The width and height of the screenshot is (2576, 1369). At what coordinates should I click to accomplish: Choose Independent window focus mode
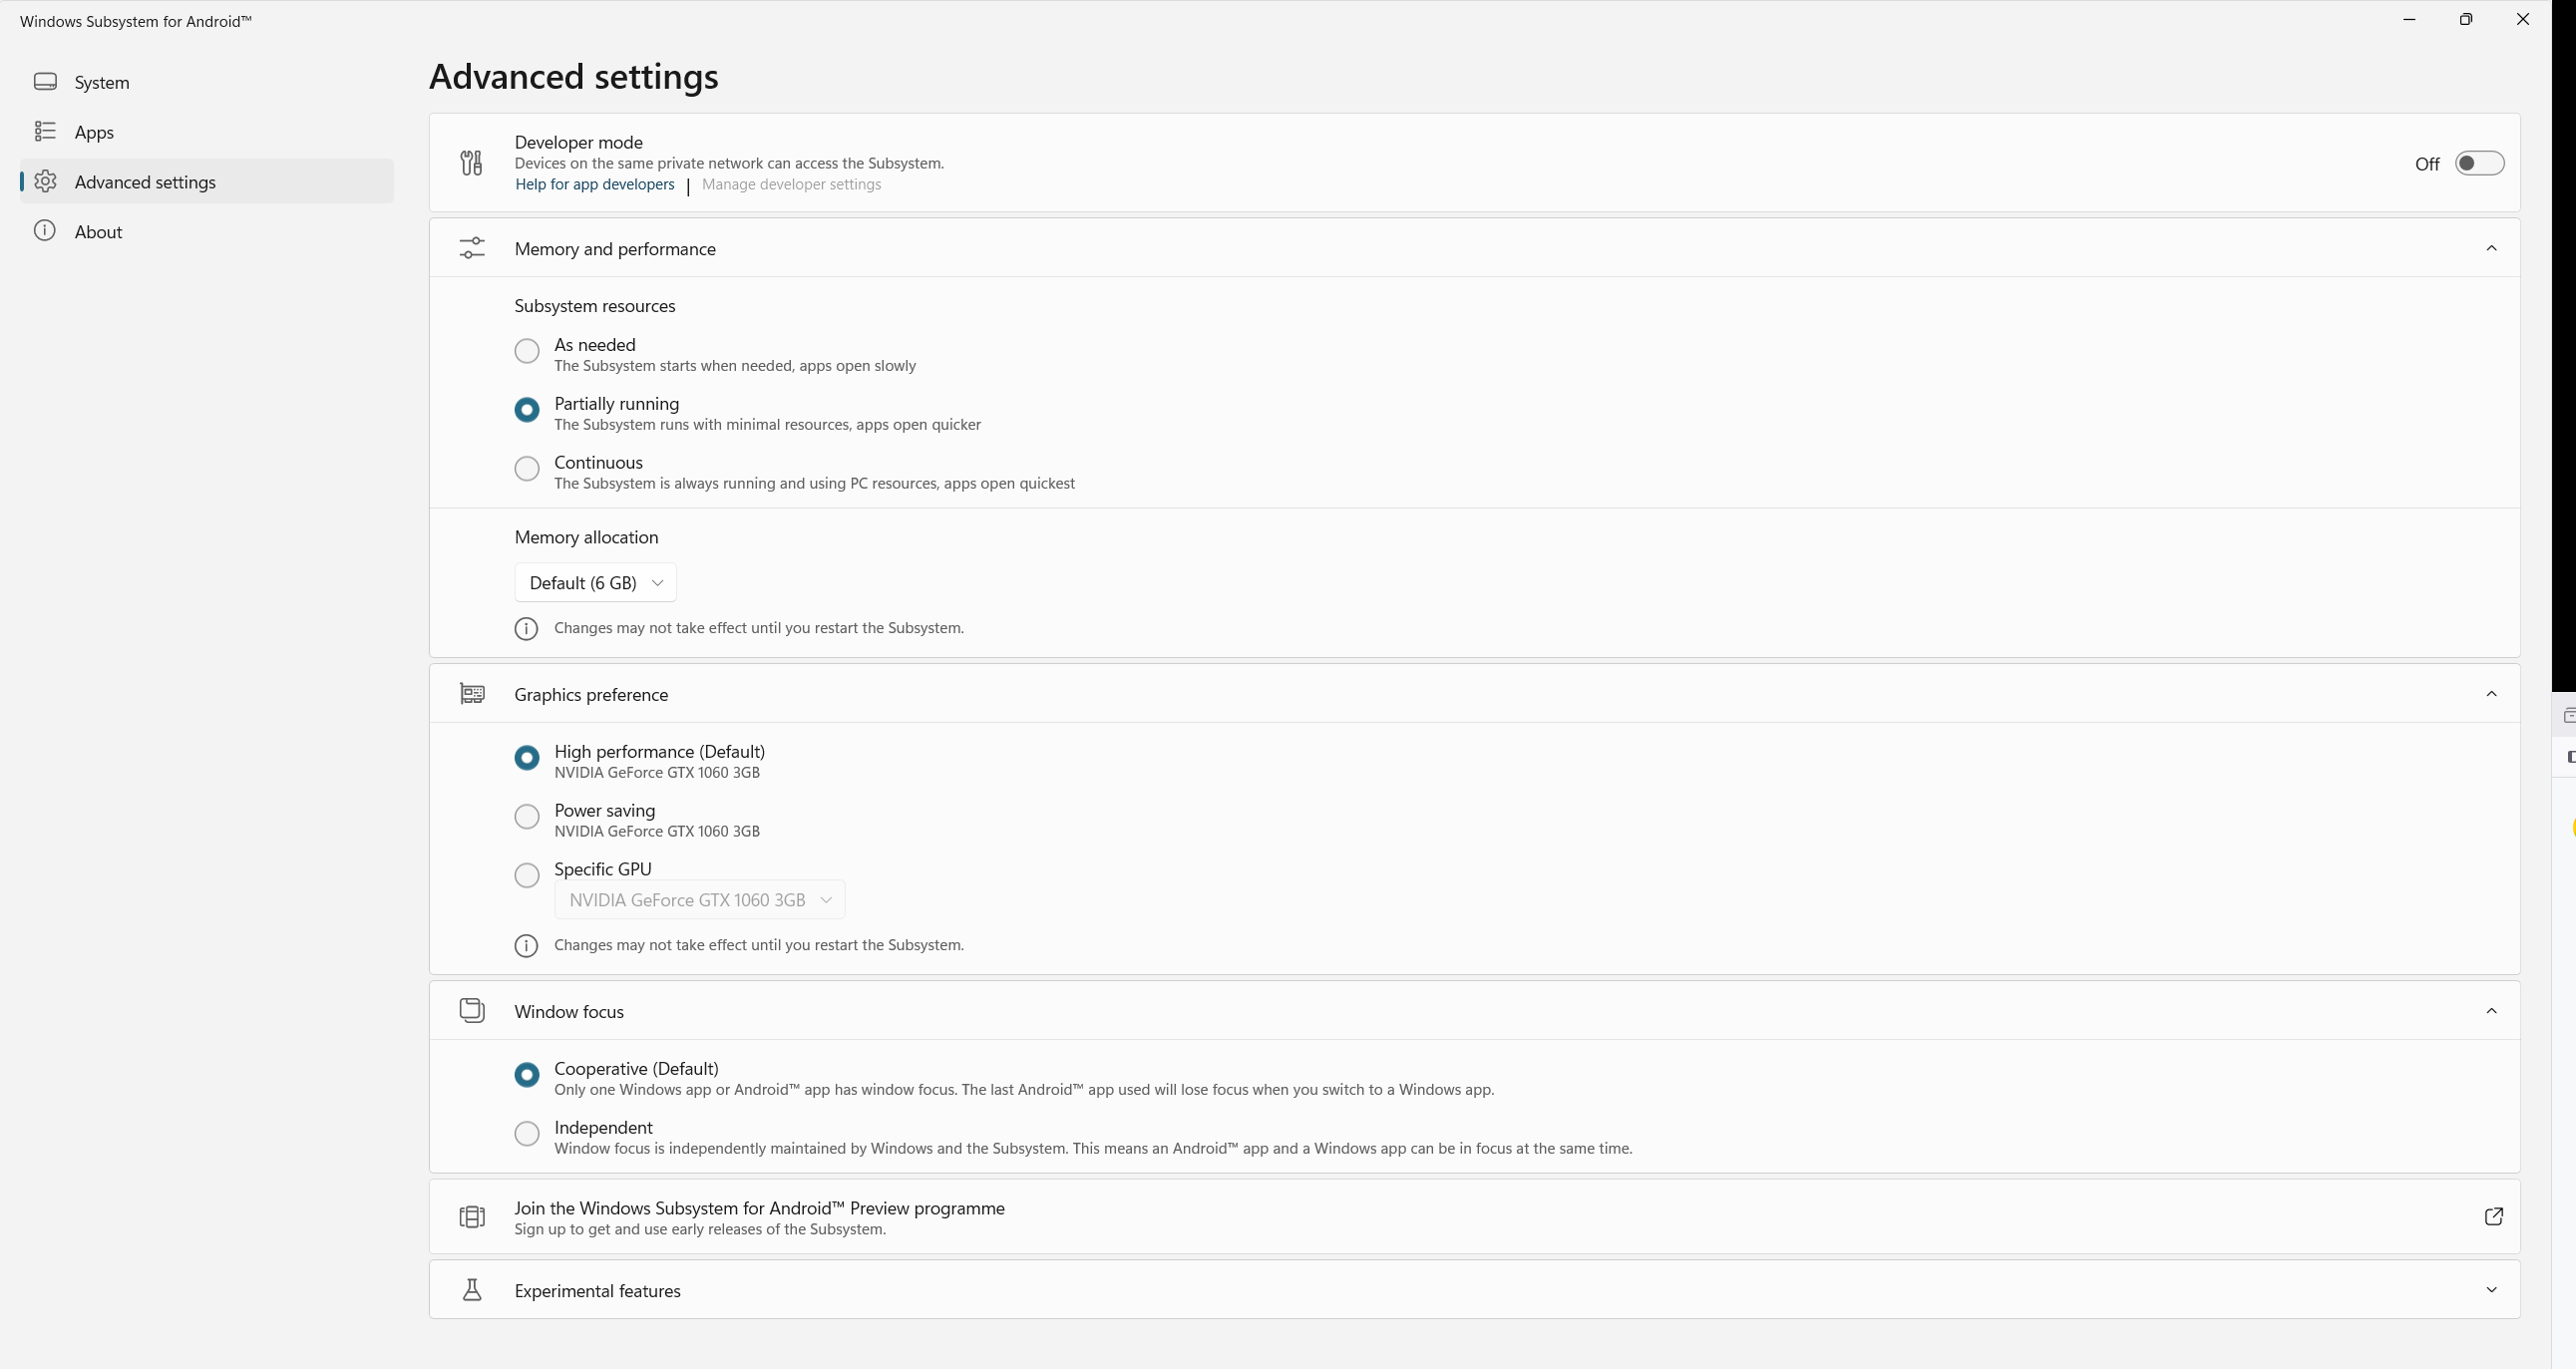pos(527,1133)
